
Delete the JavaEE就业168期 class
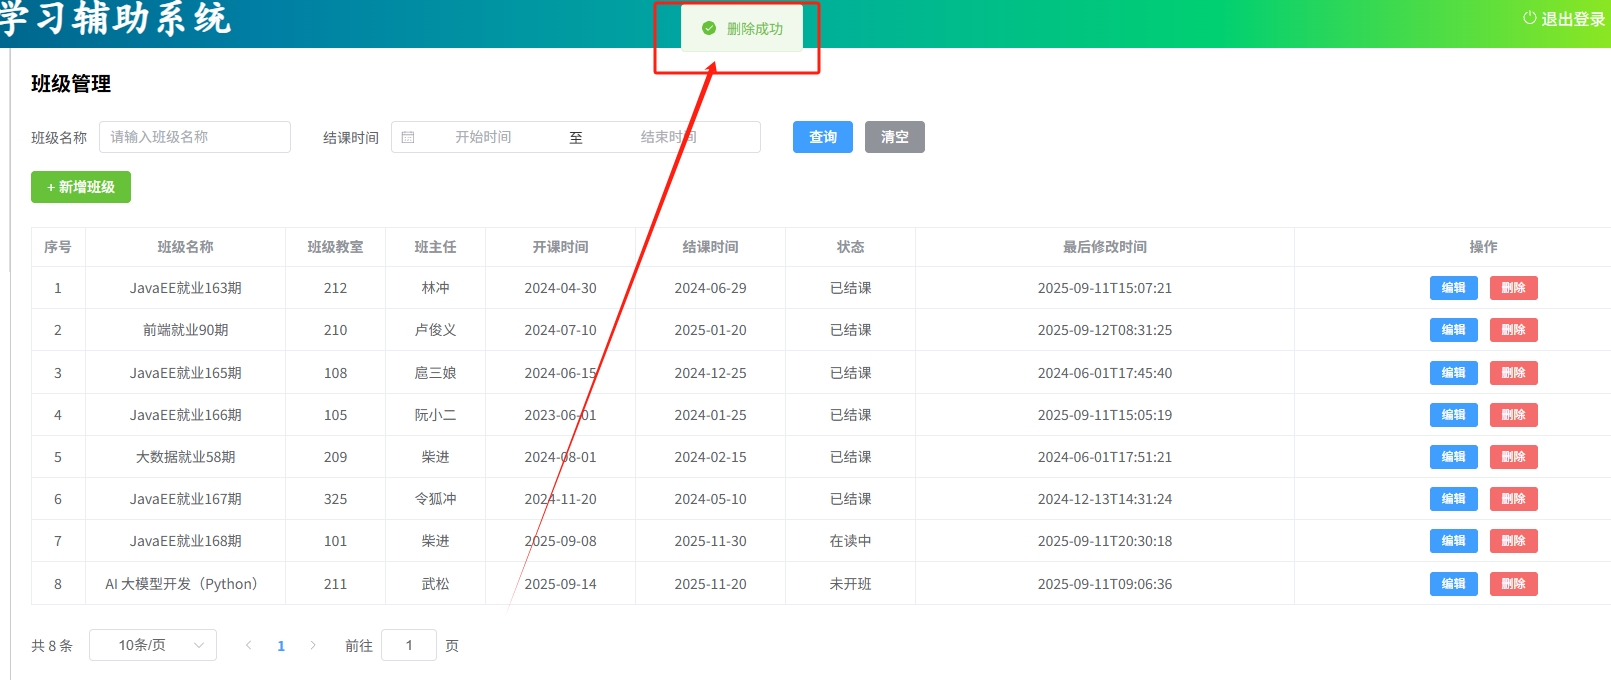pos(1514,541)
